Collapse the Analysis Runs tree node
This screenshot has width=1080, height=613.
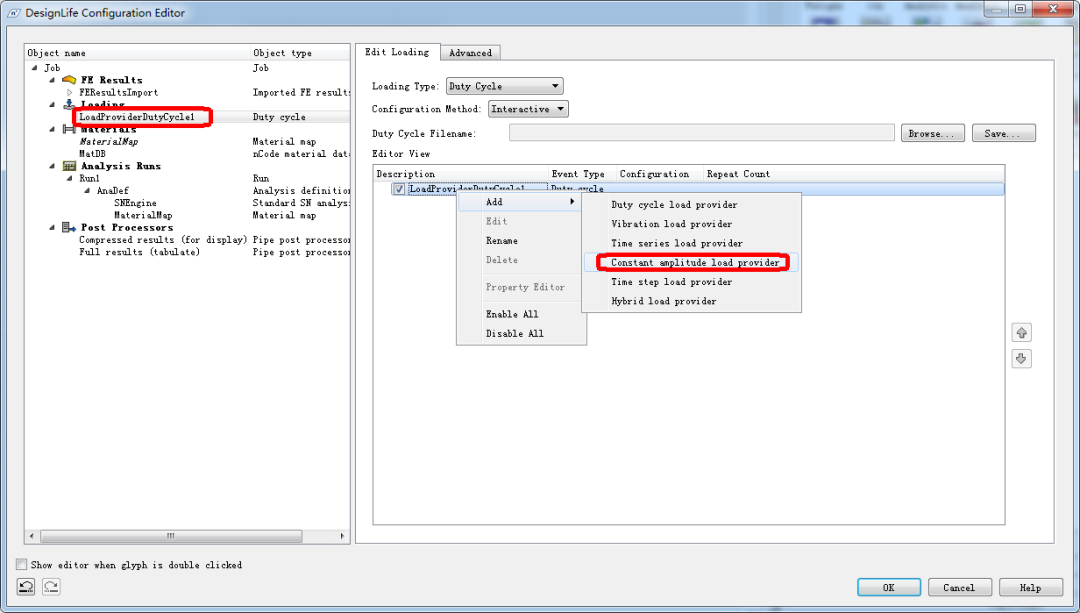pyautogui.click(x=52, y=166)
